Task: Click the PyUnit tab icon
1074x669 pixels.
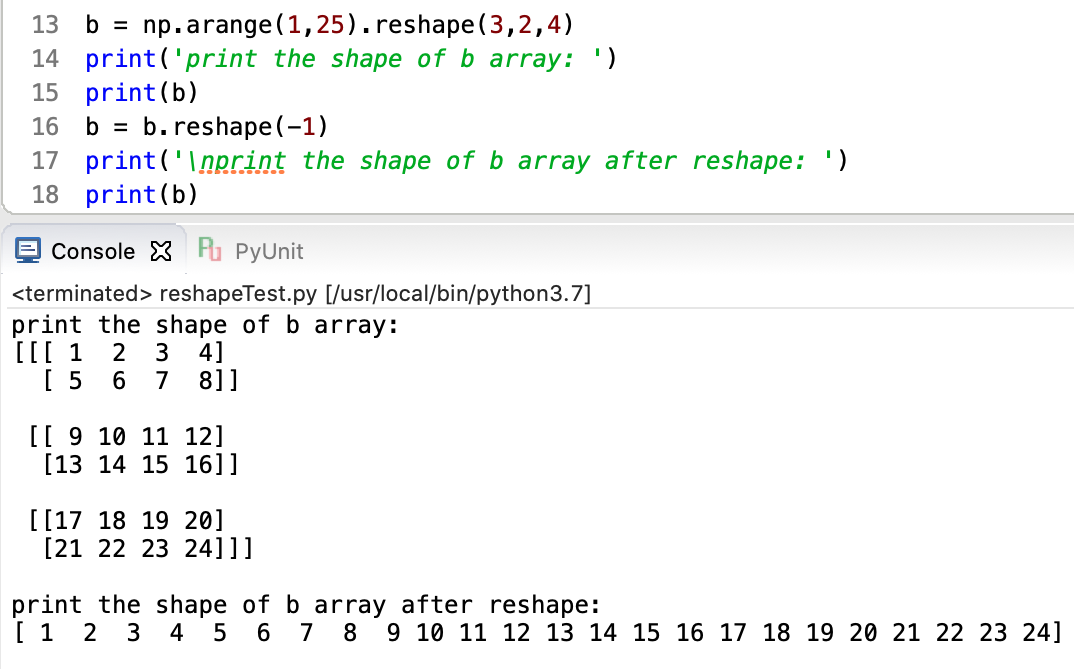Action: tap(209, 250)
